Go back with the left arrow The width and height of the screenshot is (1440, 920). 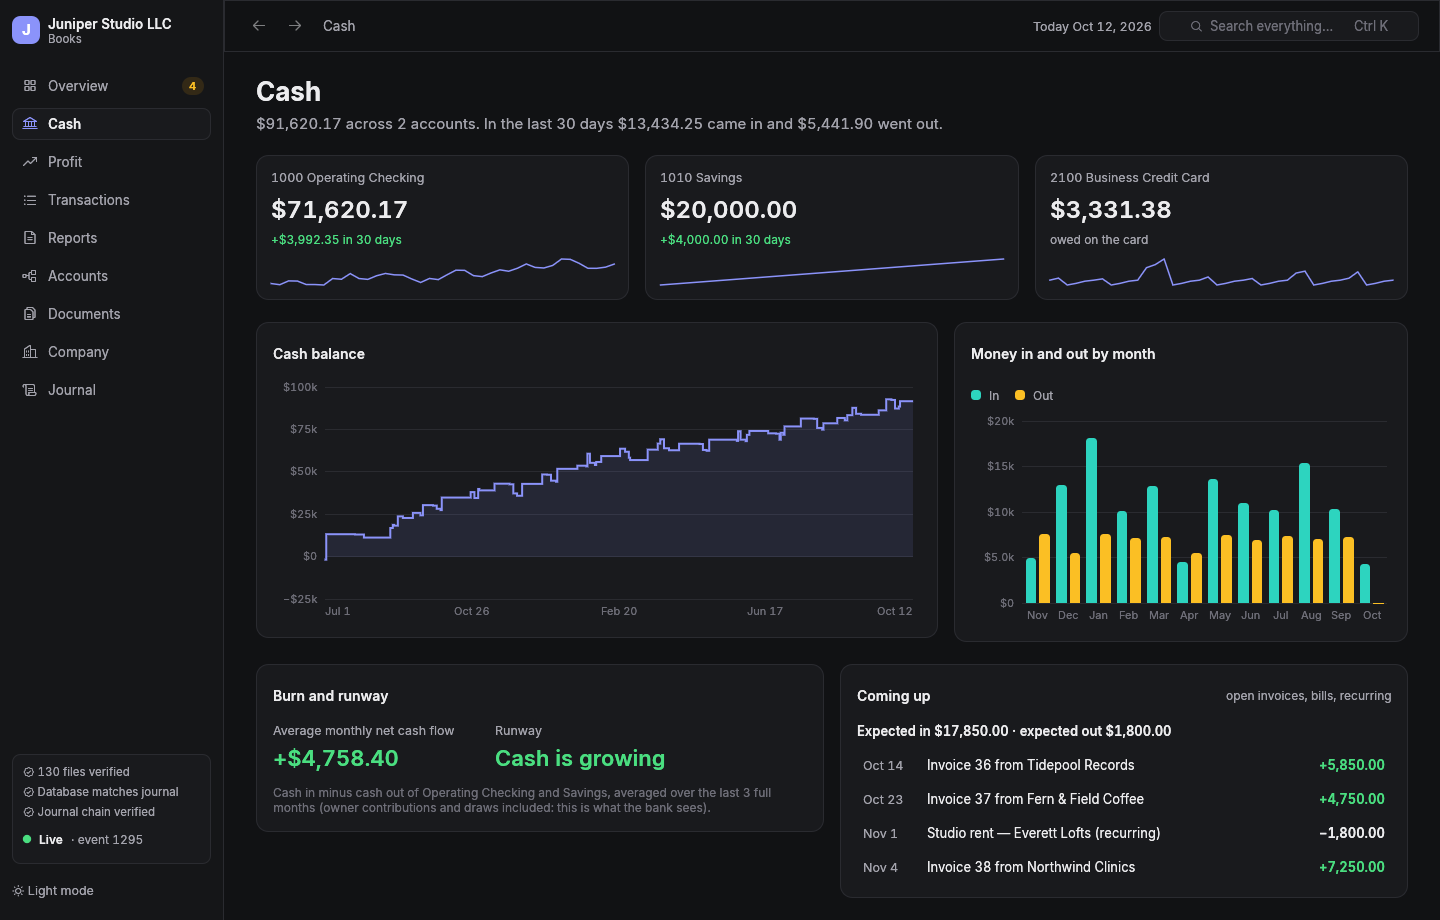259,26
